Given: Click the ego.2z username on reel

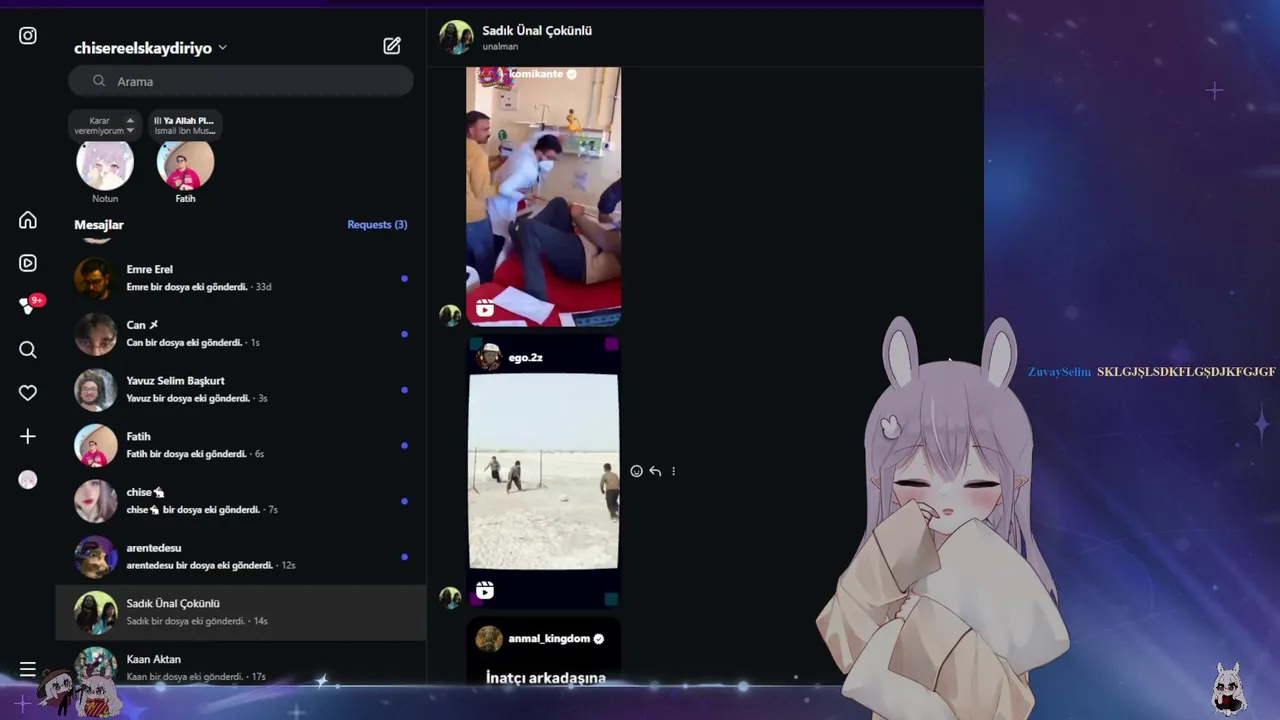Looking at the screenshot, I should pyautogui.click(x=525, y=357).
